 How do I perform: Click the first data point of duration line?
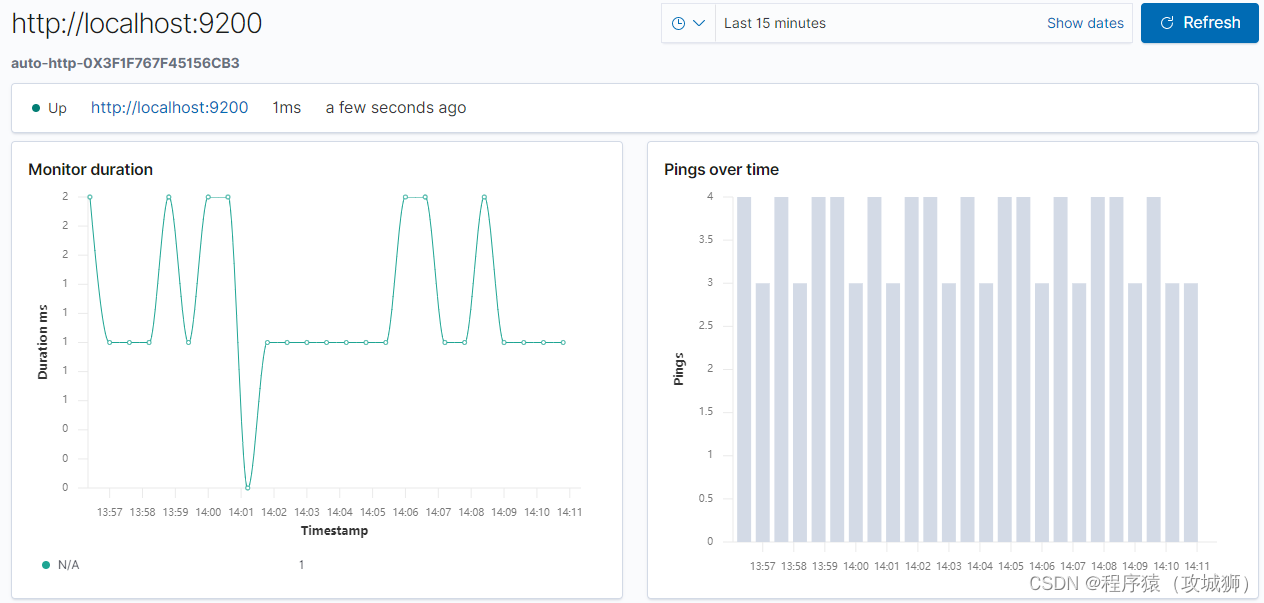[90, 197]
